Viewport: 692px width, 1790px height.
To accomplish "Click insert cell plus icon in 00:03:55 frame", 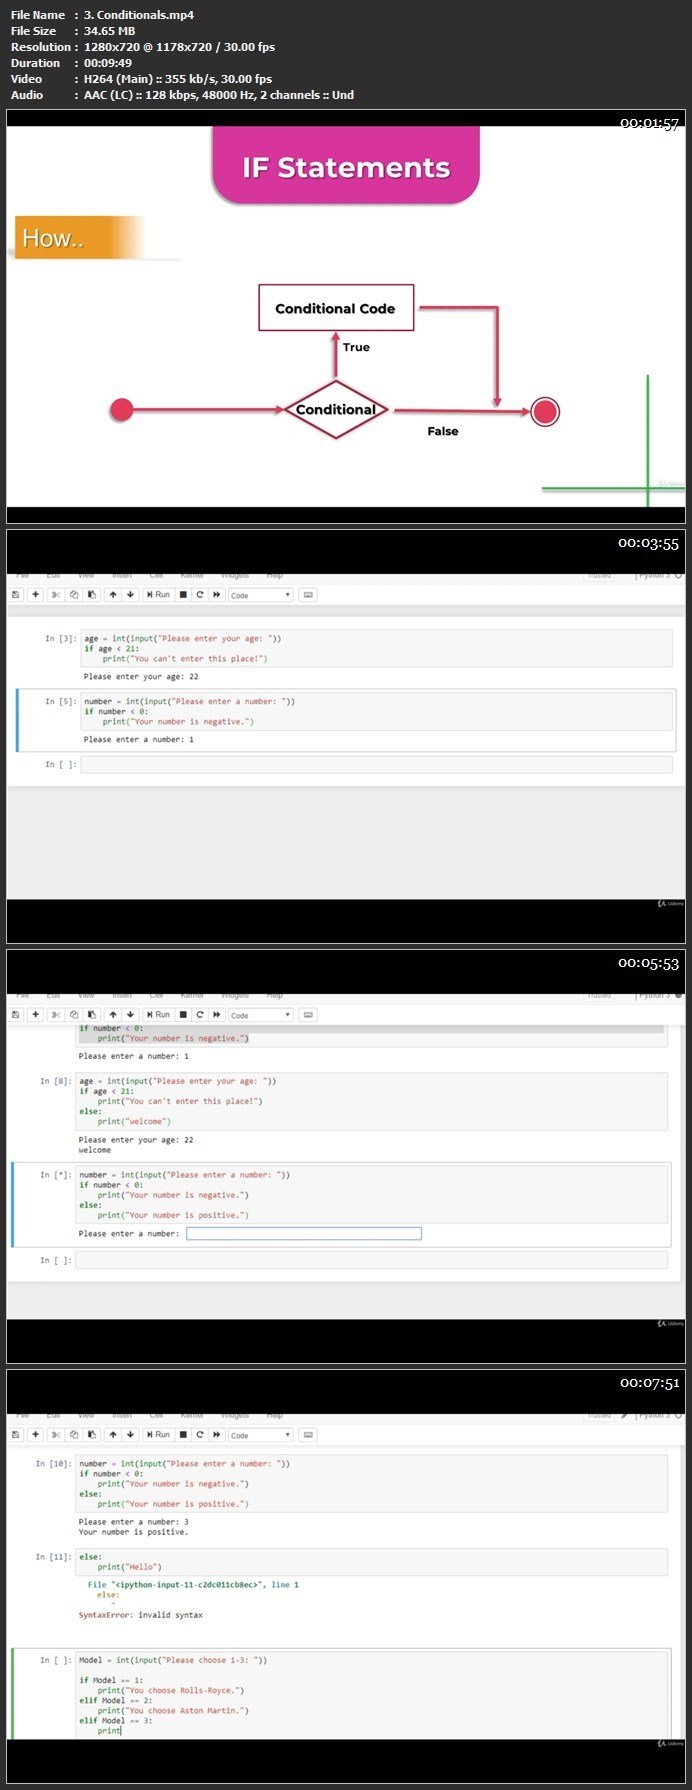I will pos(36,595).
